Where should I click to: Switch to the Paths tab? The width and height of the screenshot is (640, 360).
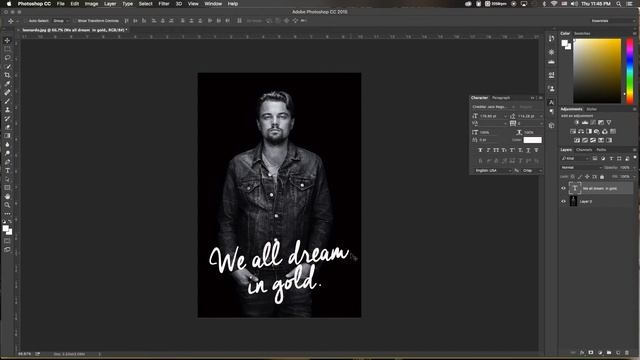tap(601, 150)
